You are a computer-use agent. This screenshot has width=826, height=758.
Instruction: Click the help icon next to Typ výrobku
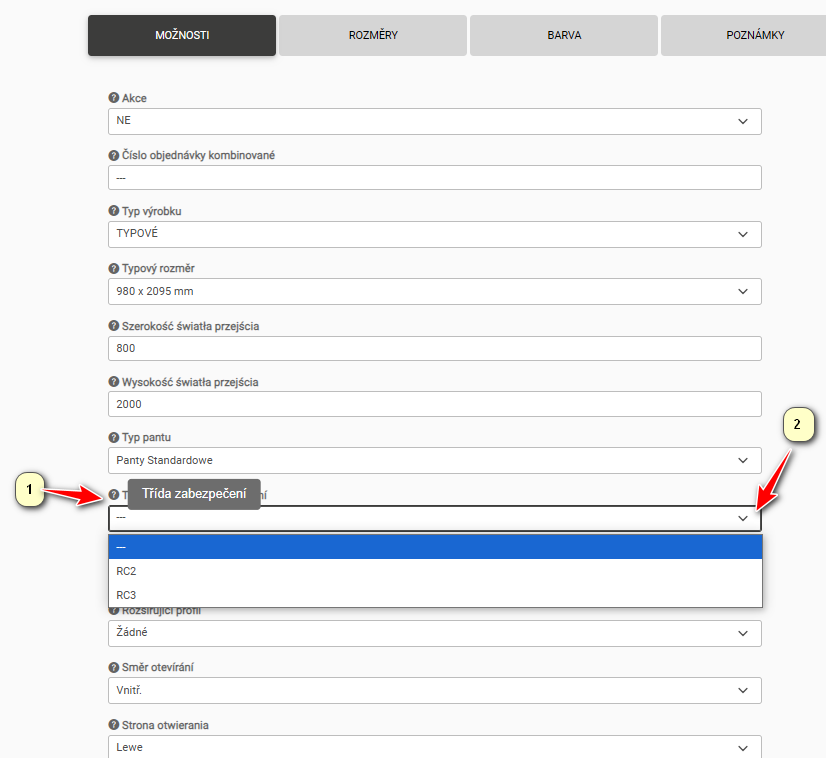pos(113,212)
